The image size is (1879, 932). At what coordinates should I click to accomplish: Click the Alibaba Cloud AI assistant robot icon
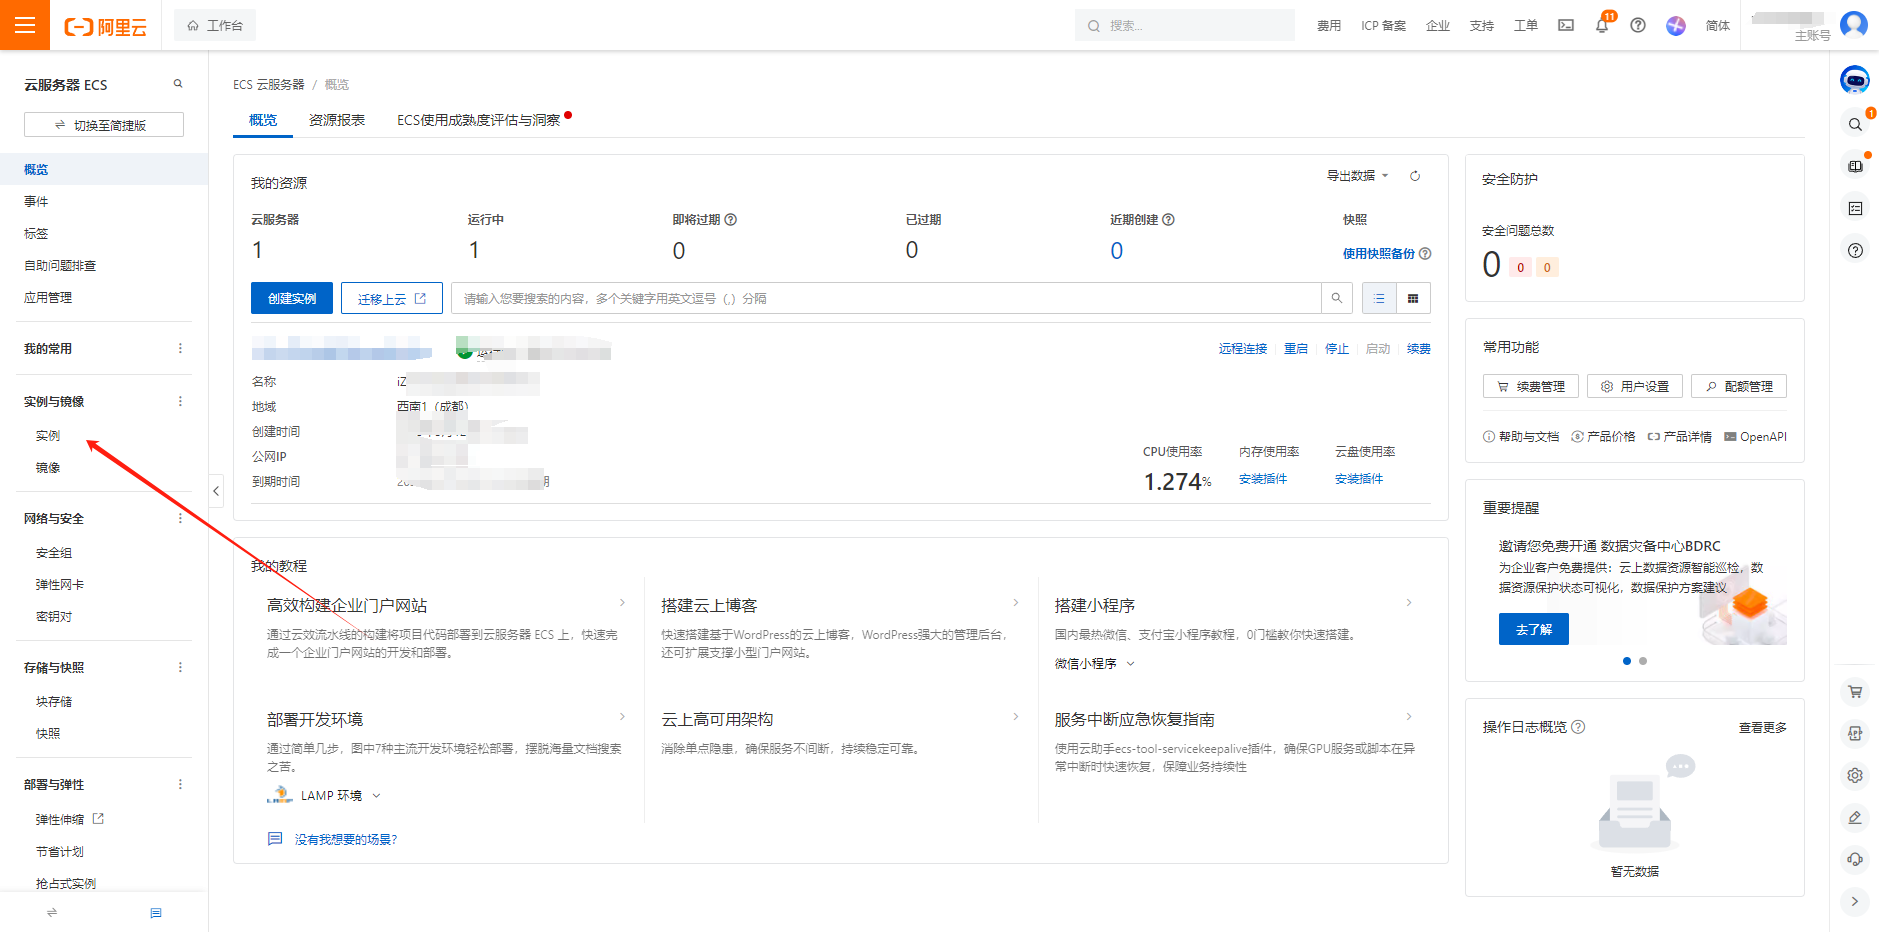(1855, 79)
